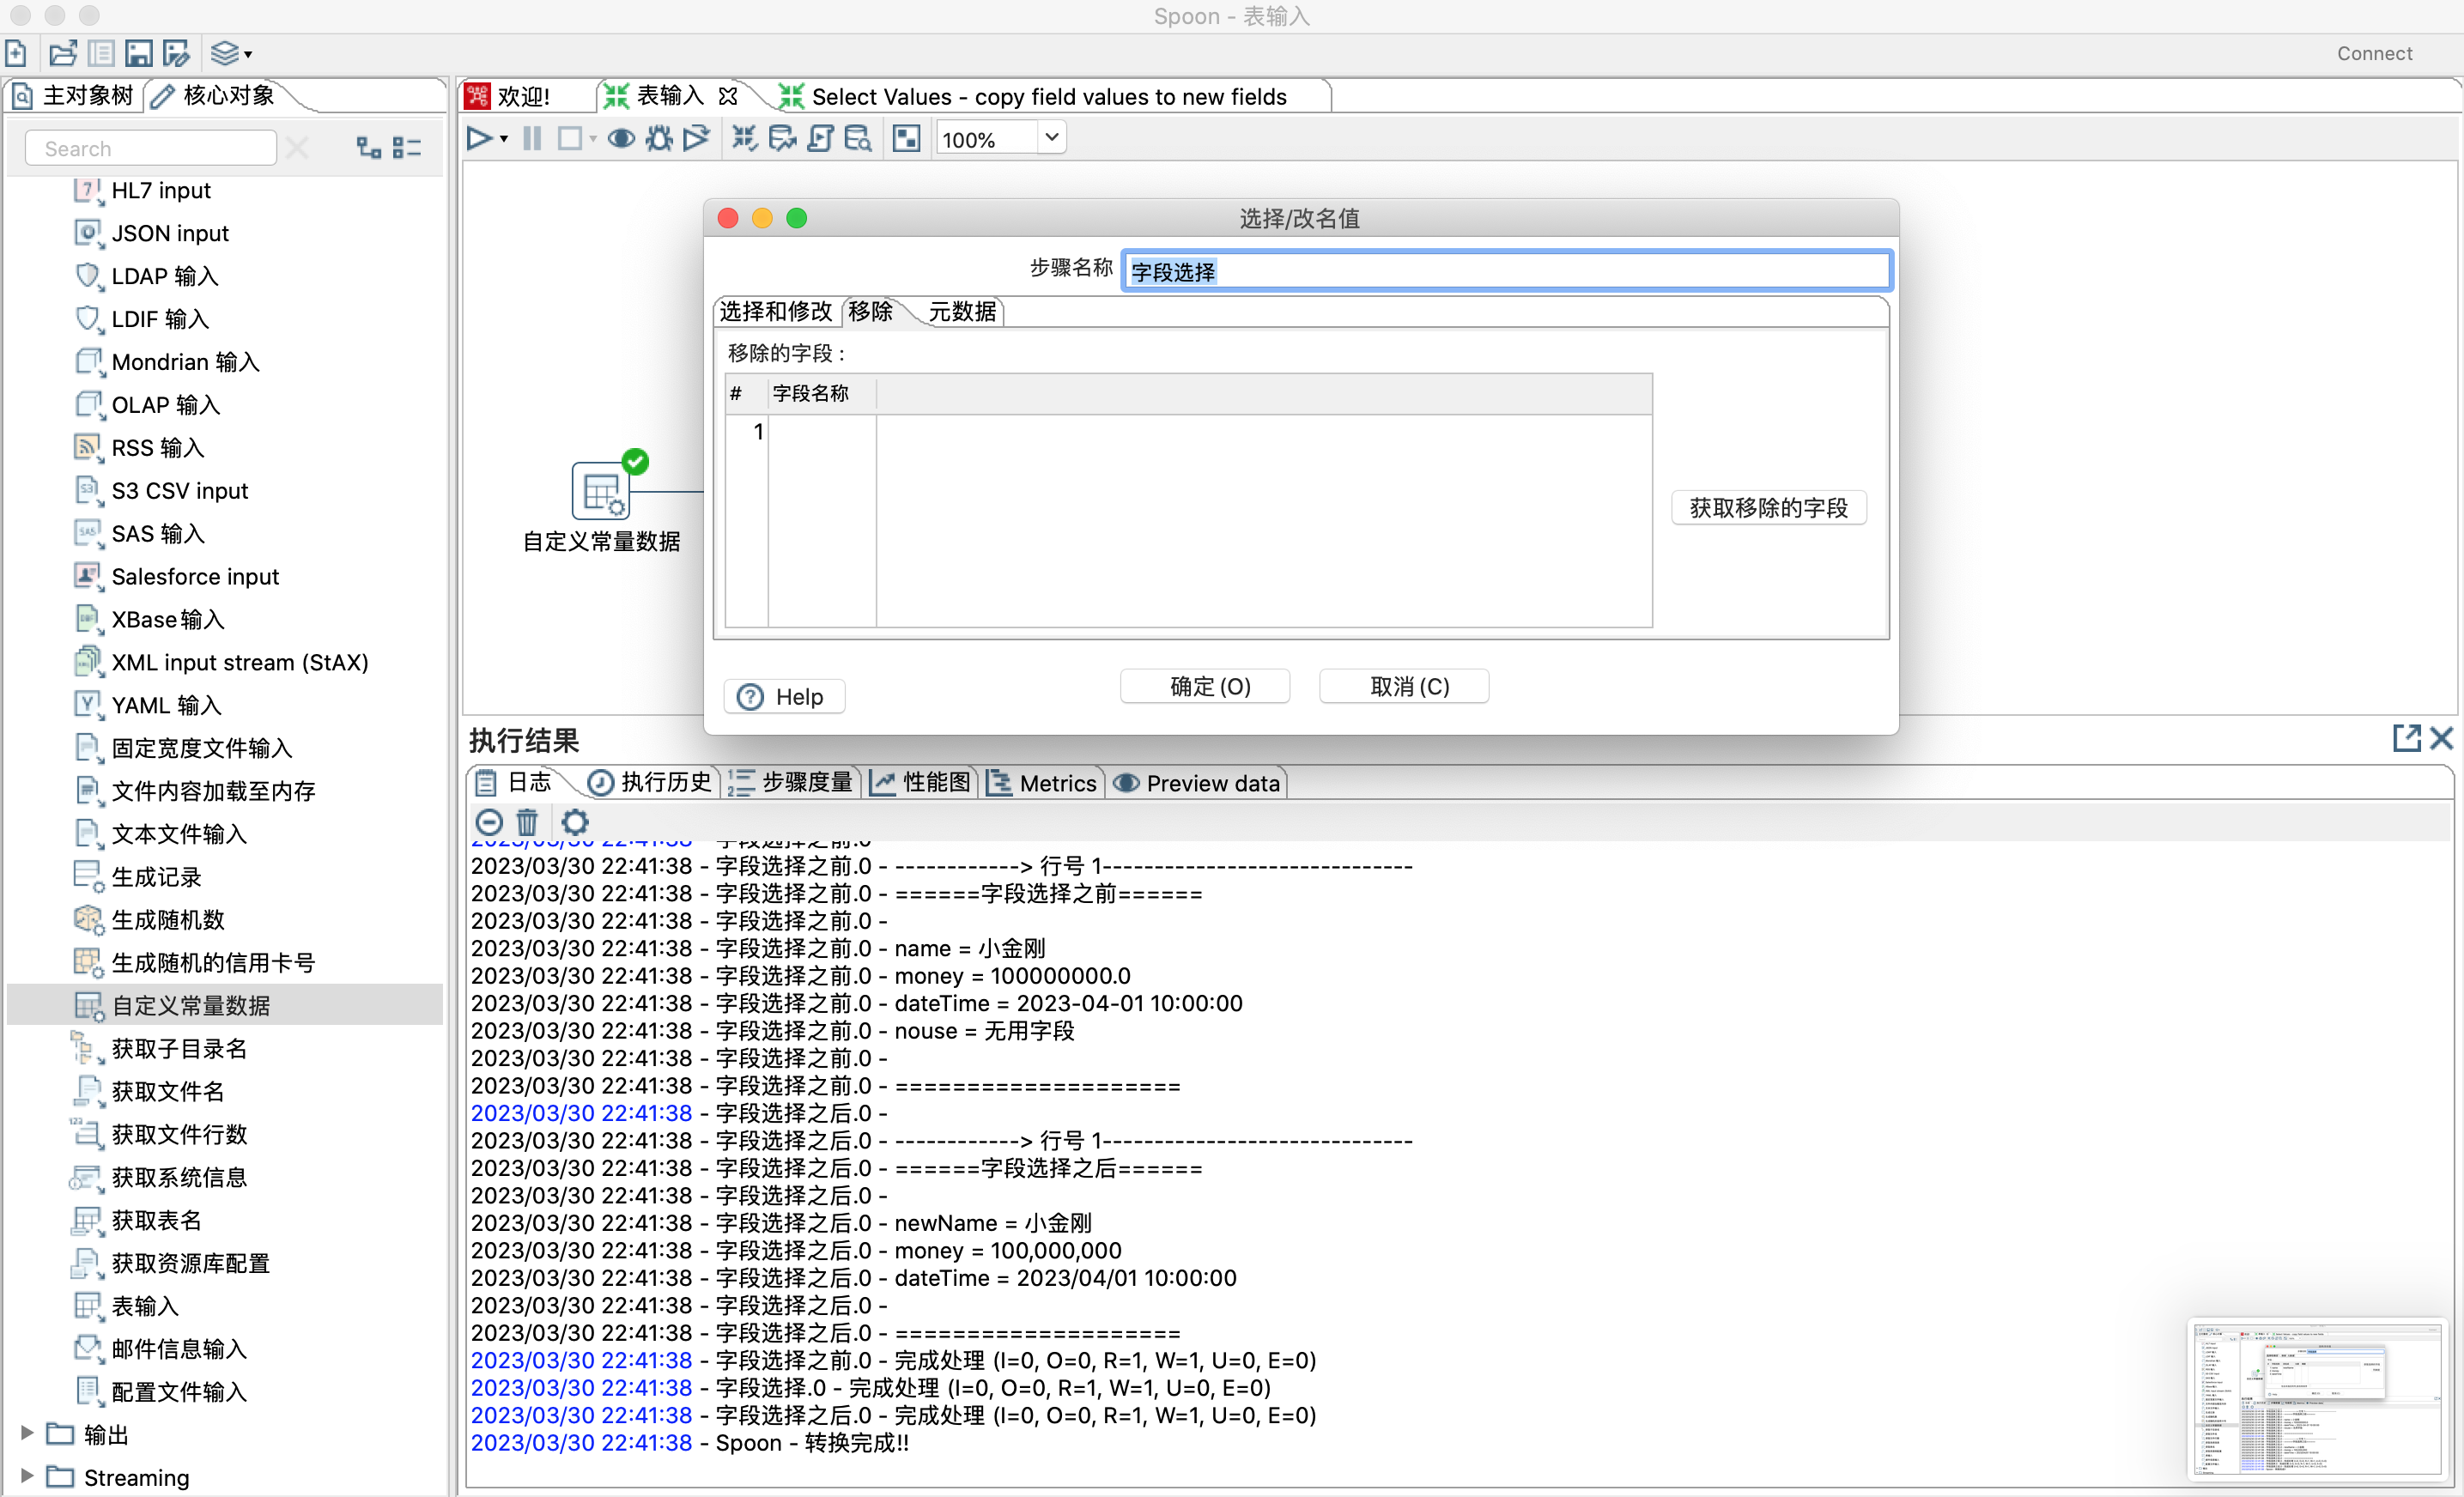Open log settings gear icon
The width and height of the screenshot is (2464, 1497).
575,822
